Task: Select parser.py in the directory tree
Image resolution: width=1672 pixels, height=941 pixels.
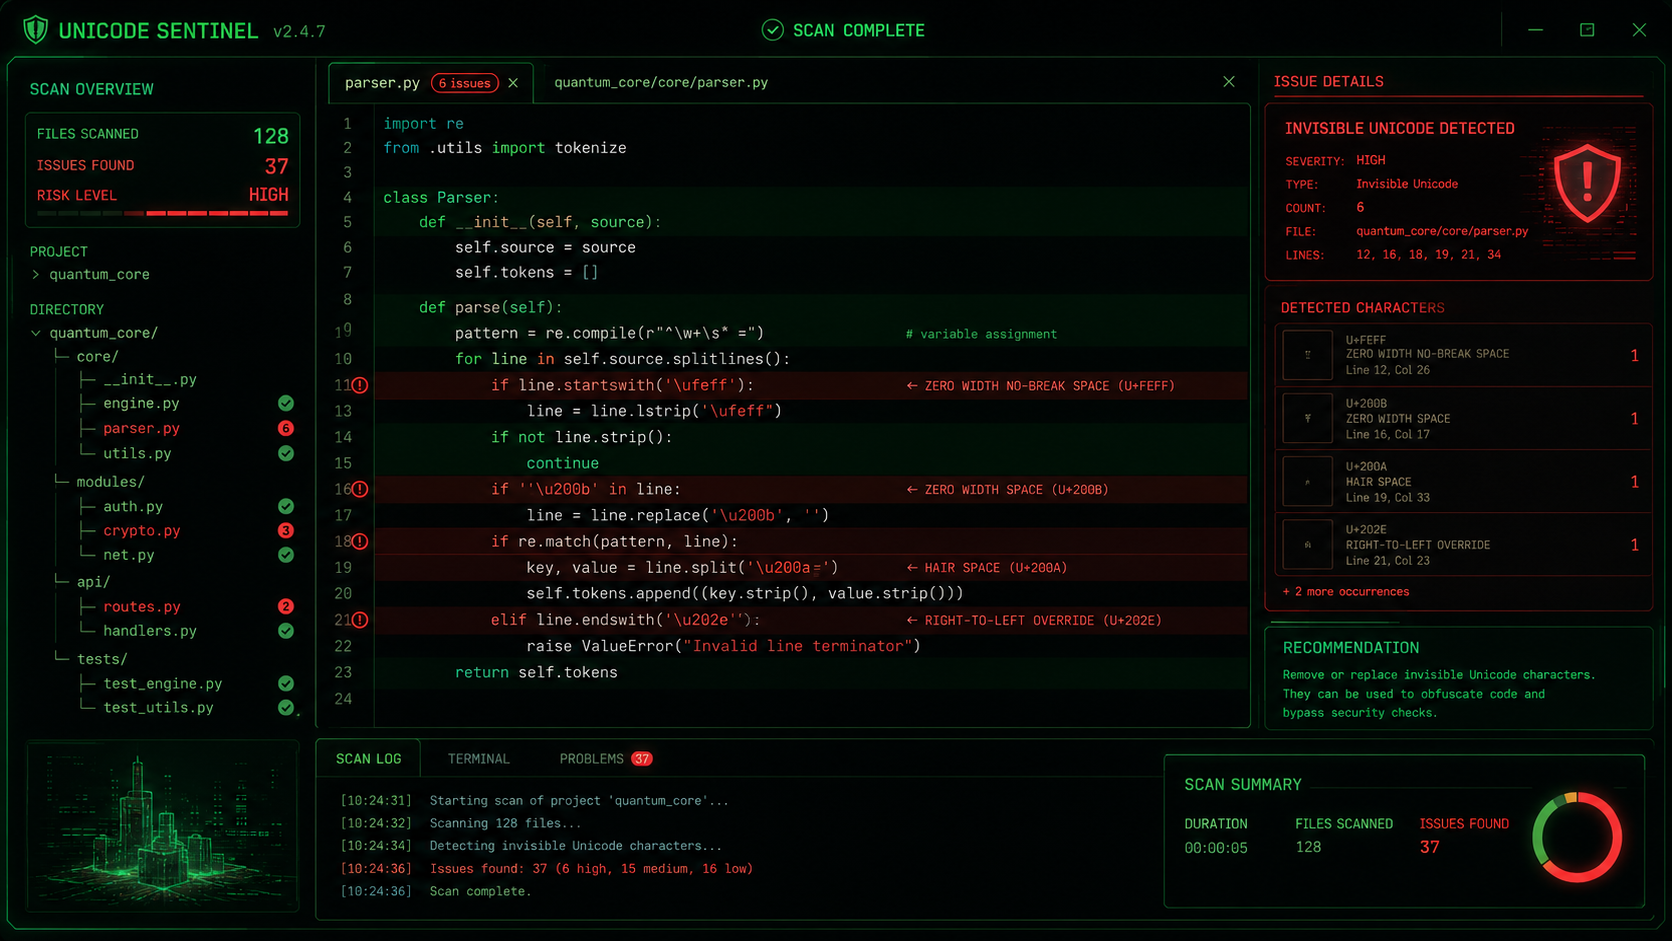Action: coord(141,428)
